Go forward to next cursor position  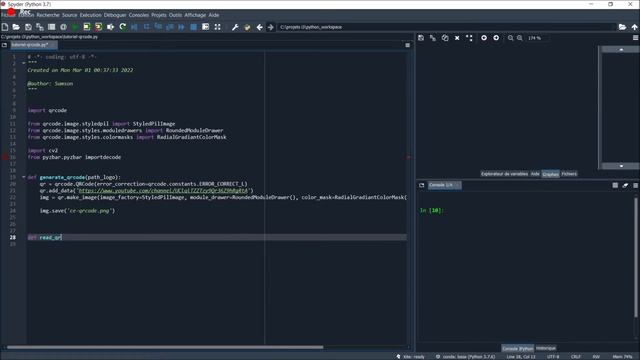click(x=271, y=27)
